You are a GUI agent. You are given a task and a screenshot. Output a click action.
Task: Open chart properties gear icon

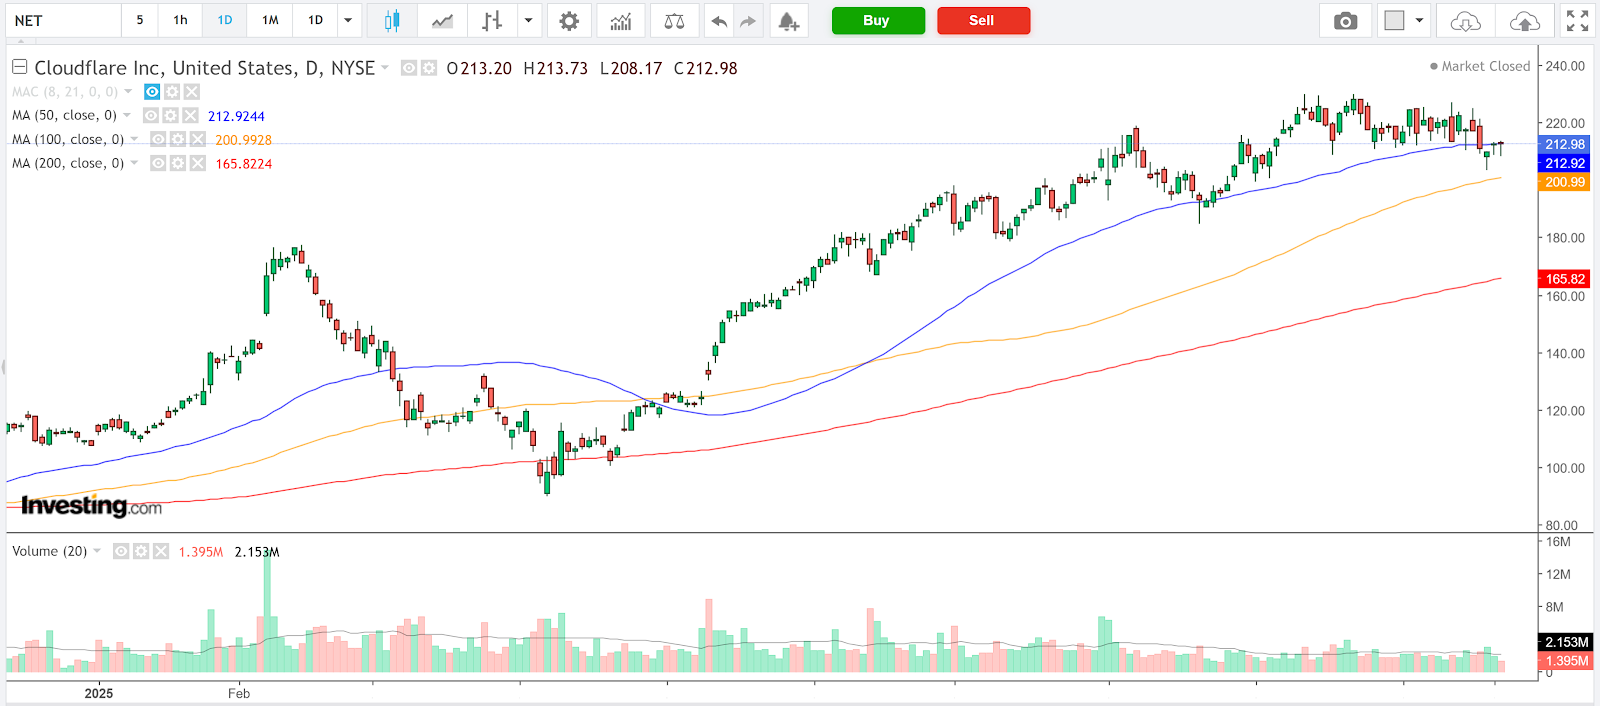click(x=568, y=21)
